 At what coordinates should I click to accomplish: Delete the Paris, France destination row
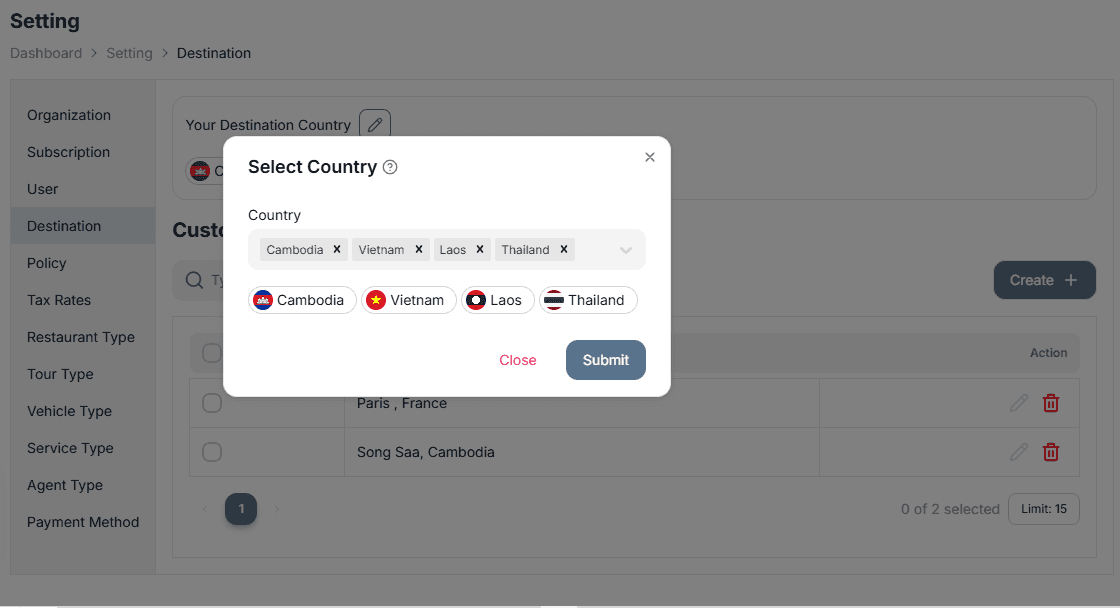[1051, 403]
